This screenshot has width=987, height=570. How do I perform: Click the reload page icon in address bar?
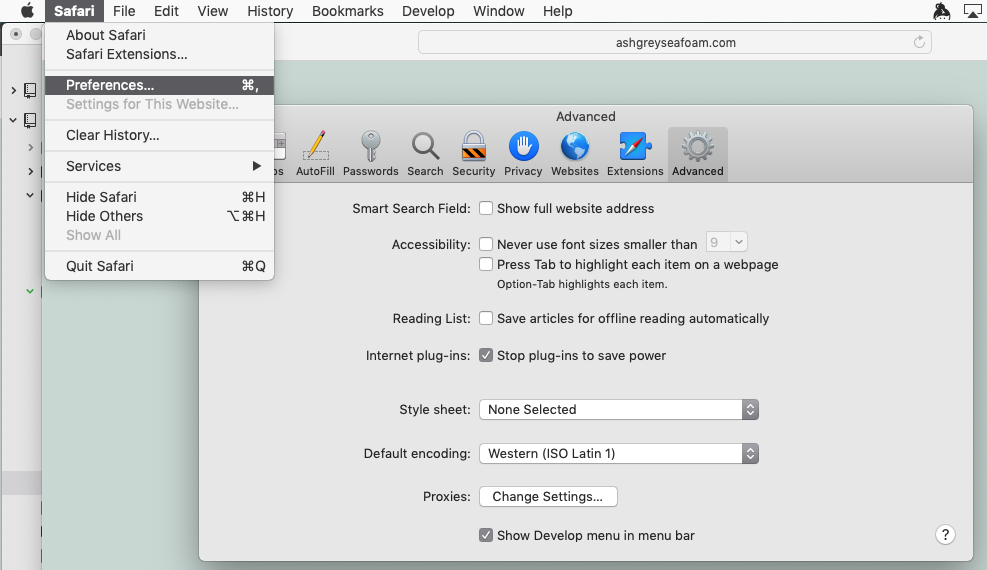click(919, 42)
